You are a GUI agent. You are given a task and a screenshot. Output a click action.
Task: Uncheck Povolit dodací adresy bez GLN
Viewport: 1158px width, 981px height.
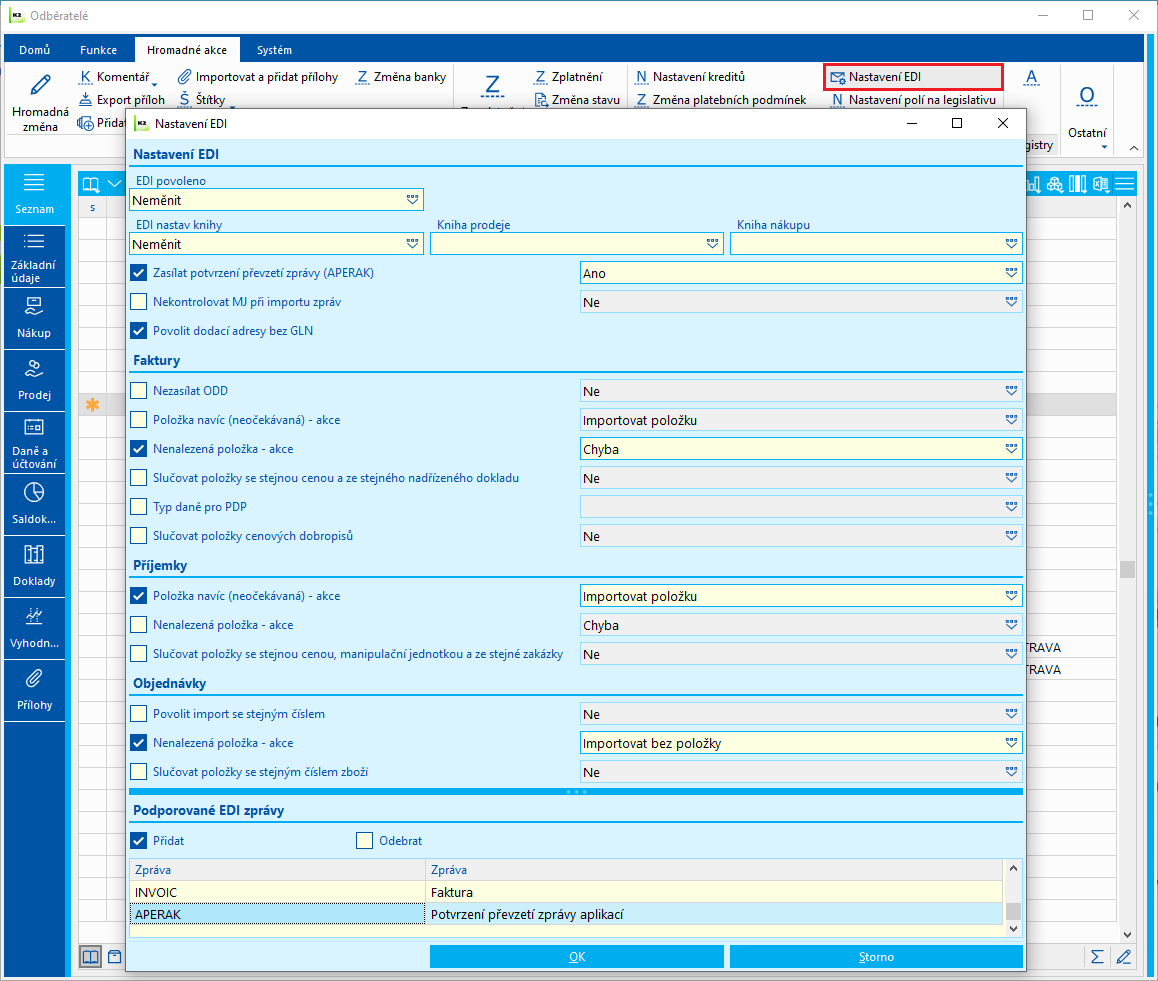pos(138,330)
